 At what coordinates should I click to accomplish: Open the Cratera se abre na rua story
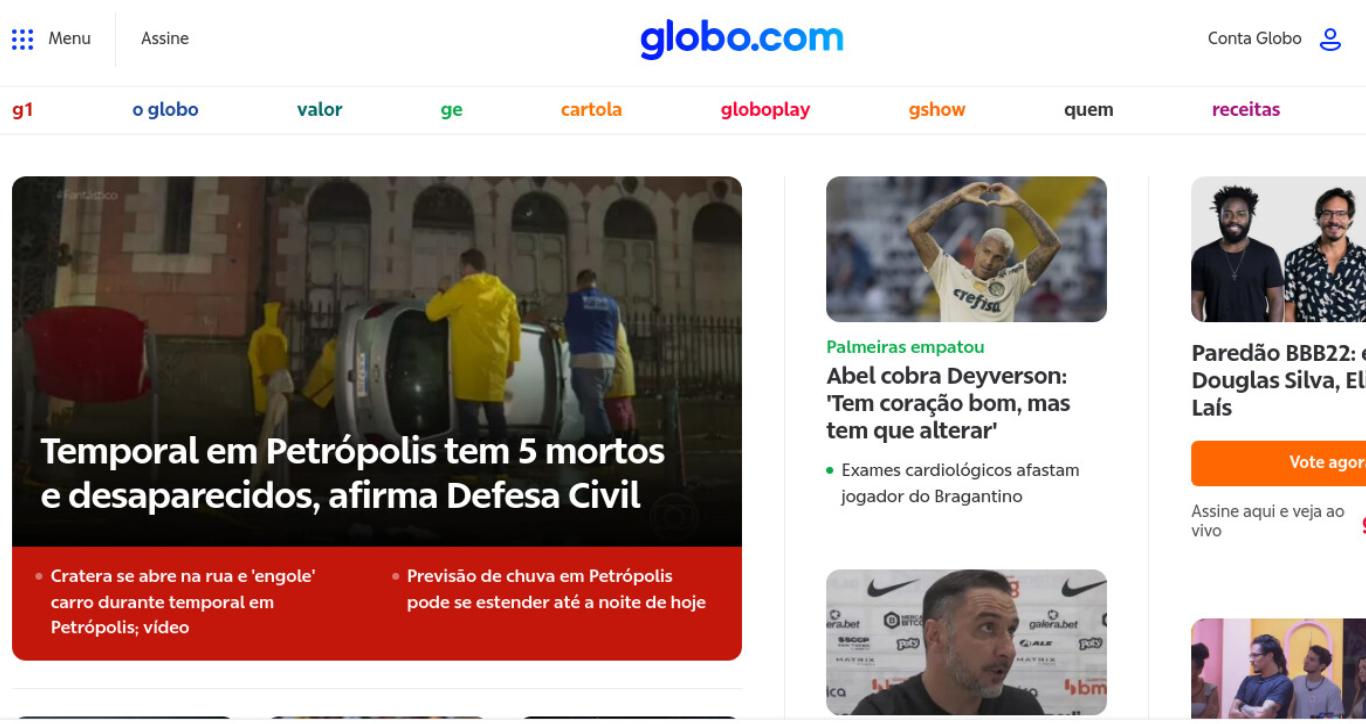183,602
